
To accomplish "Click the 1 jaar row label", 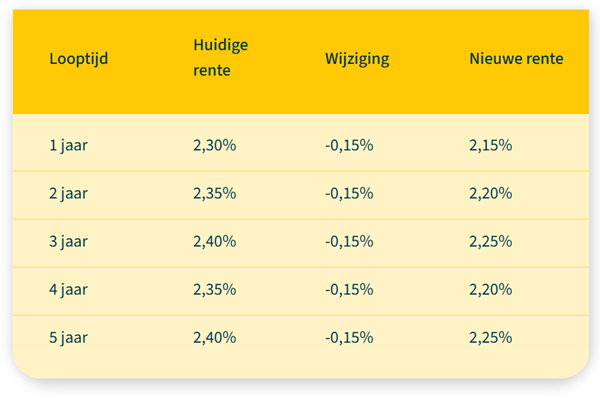I will click(x=68, y=145).
